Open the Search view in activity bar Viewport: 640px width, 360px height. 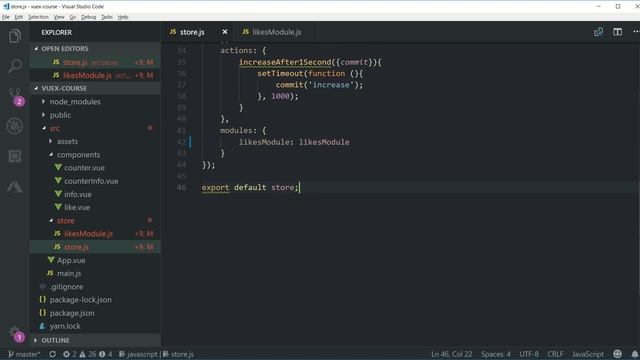(x=15, y=66)
